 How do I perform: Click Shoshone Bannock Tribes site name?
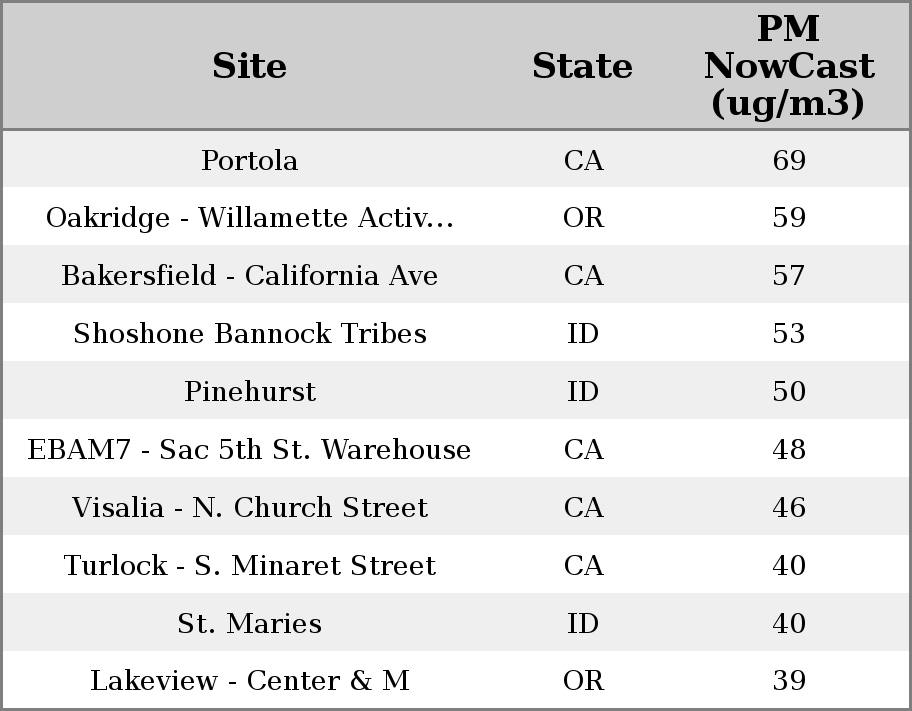[249, 334]
